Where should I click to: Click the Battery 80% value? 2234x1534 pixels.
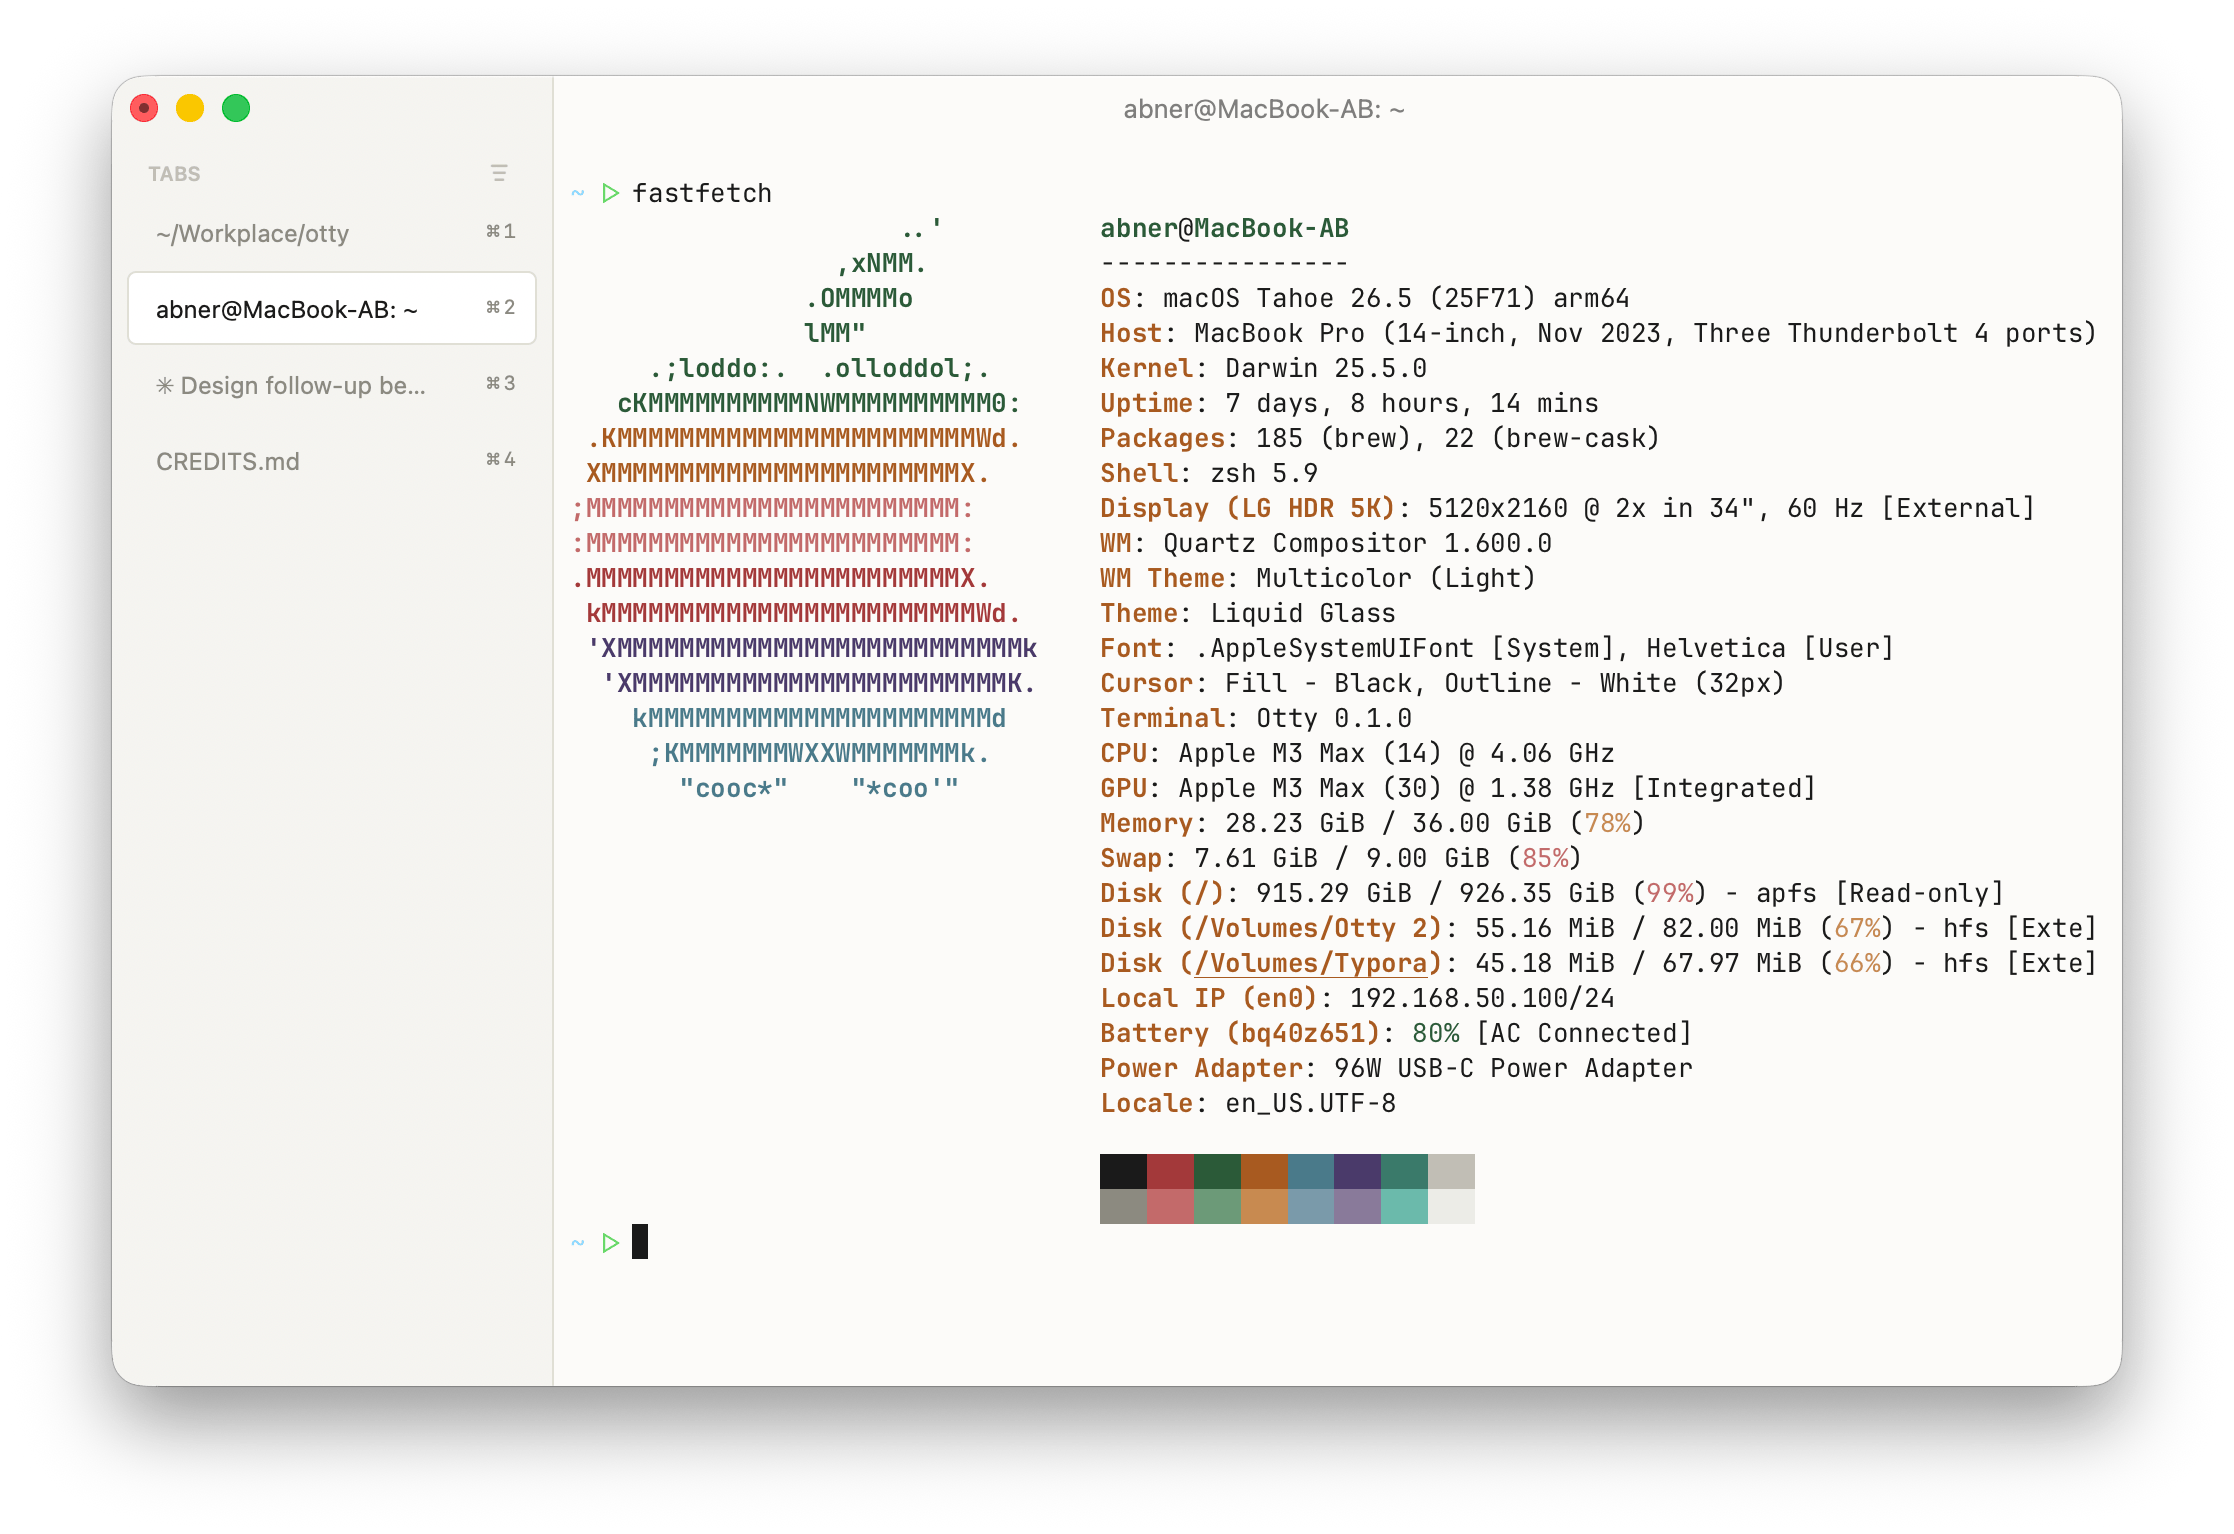[1436, 1033]
